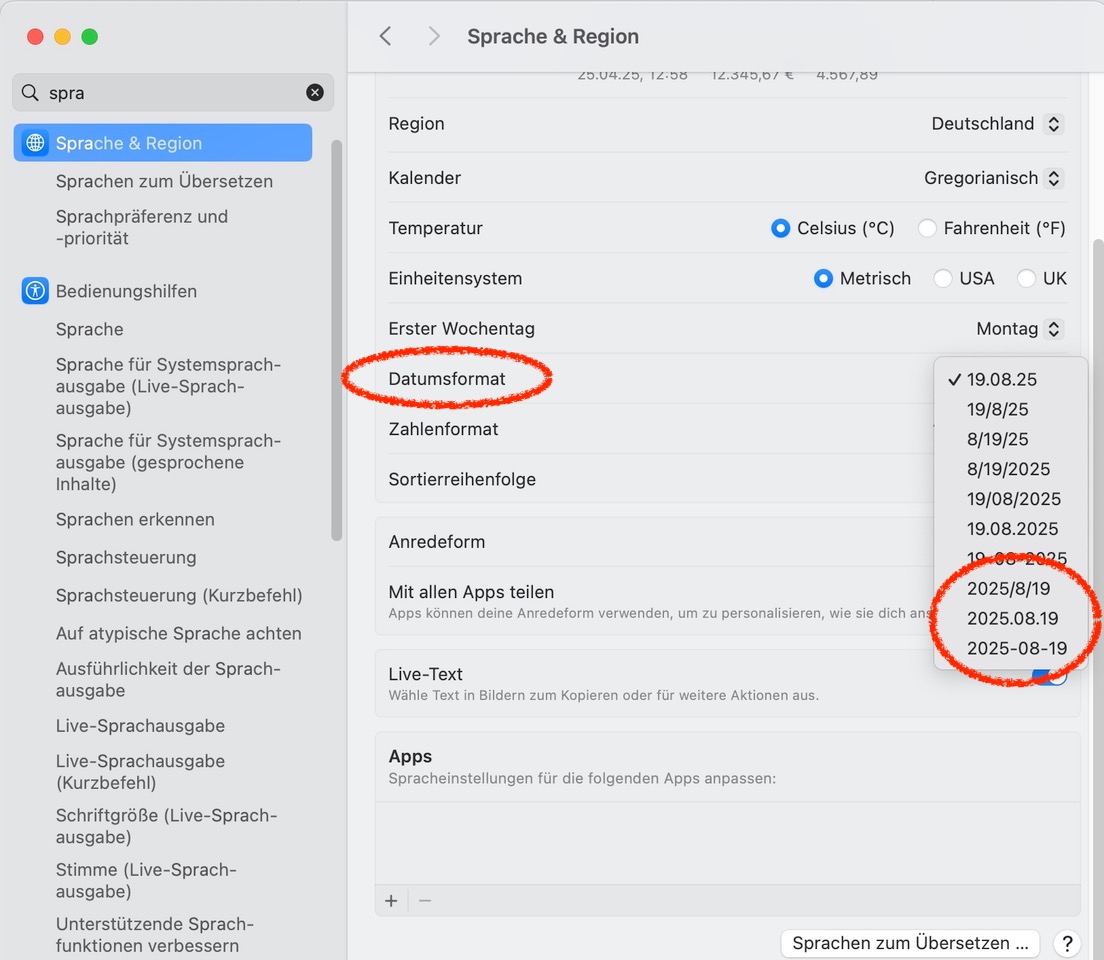Click the forward chevron in the header
This screenshot has height=960, width=1104.
tap(433, 36)
